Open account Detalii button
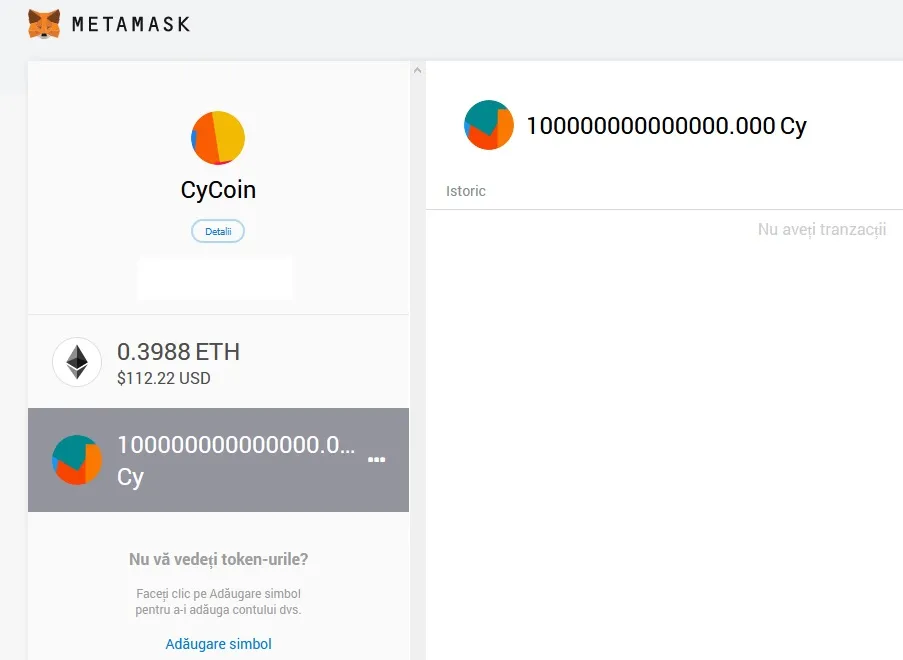Viewport: 903px width, 660px height. click(x=218, y=231)
